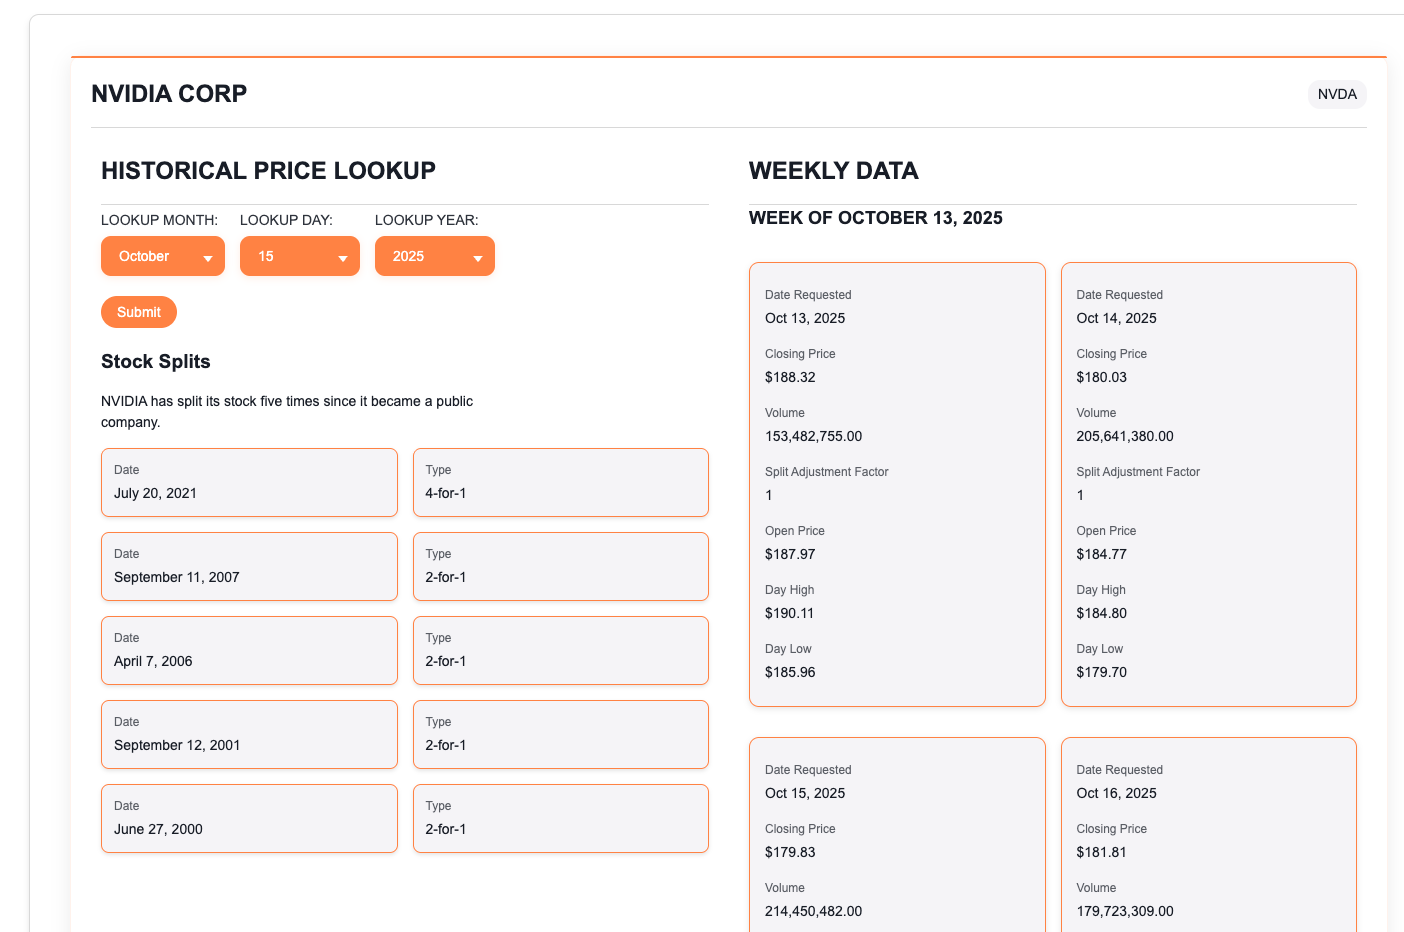1404x932 pixels.
Task: Select the September 11, 2007 split date card
Action: (x=249, y=566)
